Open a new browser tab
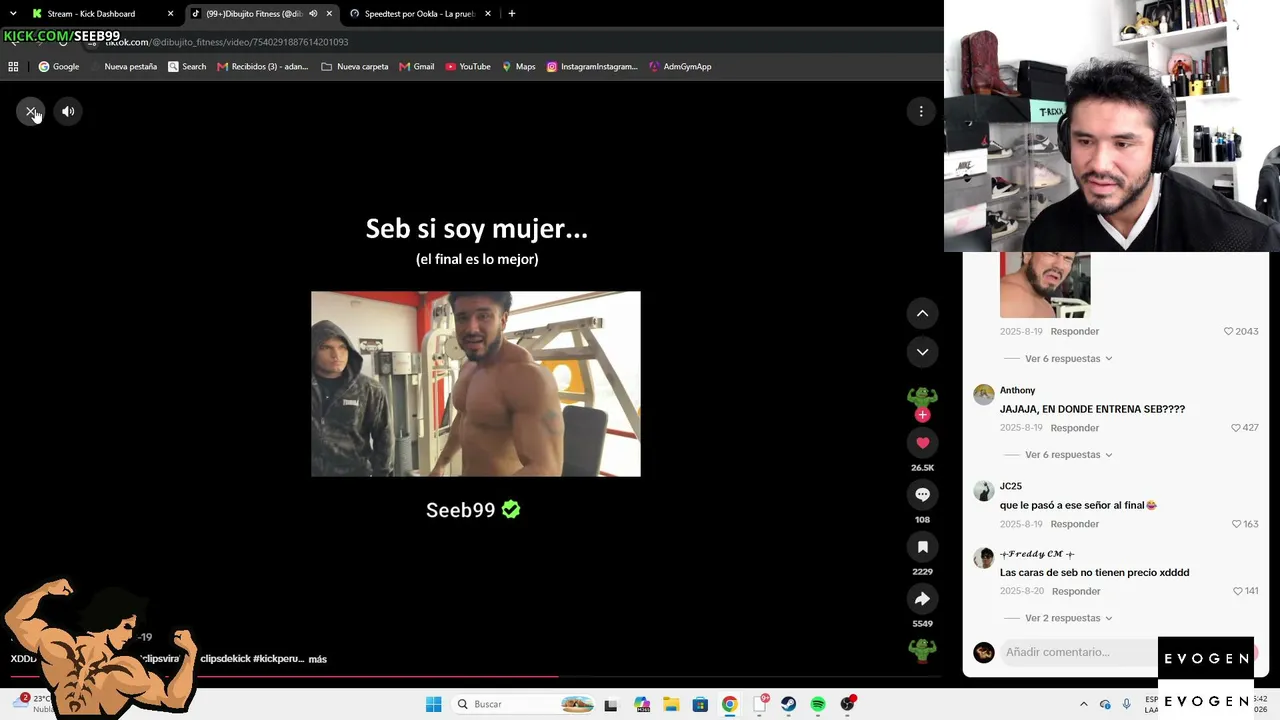 [x=511, y=14]
